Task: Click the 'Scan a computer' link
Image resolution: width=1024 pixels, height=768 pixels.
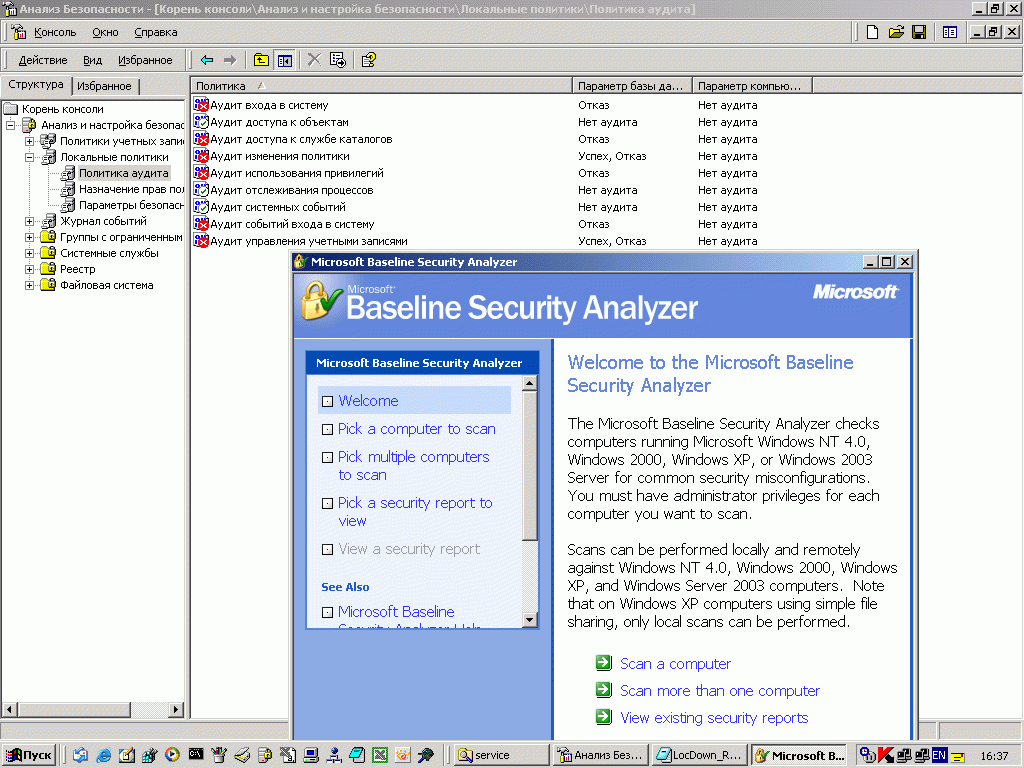Action: click(675, 664)
